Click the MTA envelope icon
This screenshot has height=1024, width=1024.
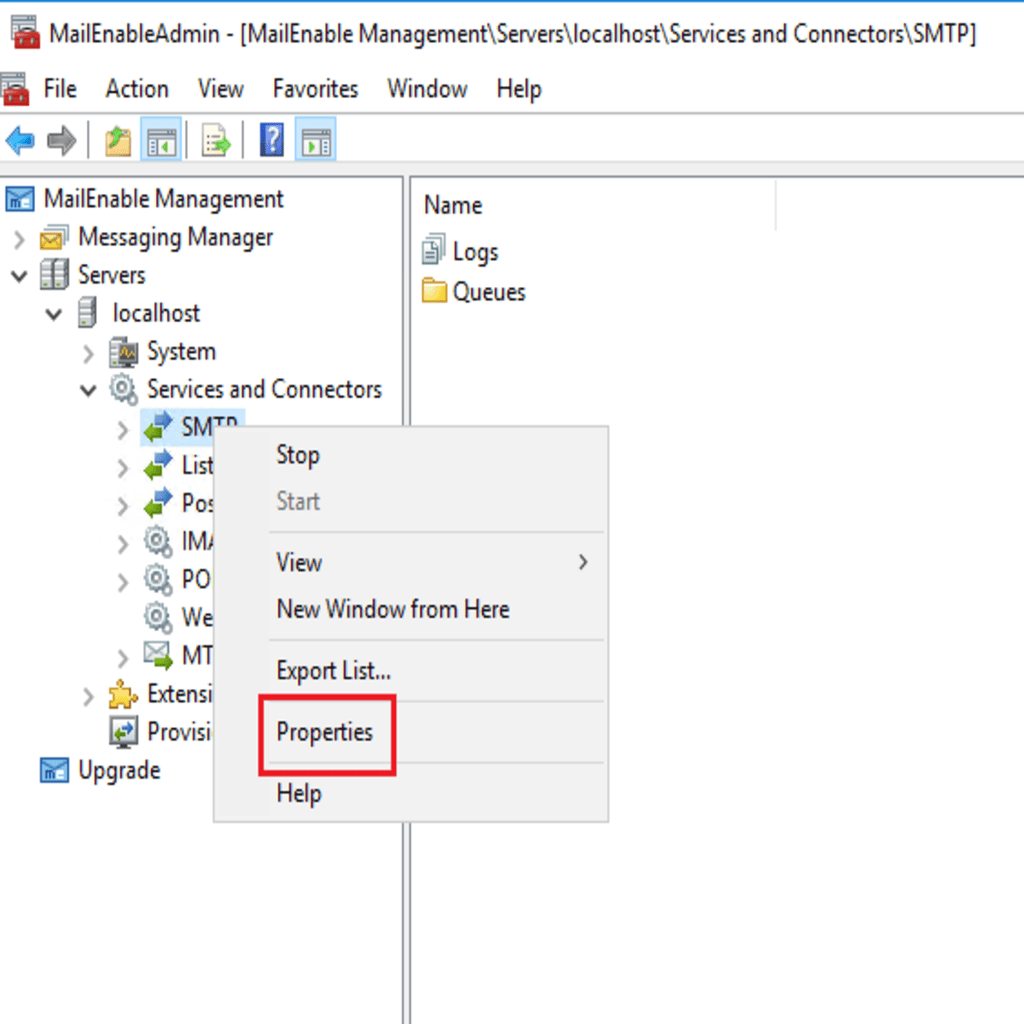click(158, 656)
